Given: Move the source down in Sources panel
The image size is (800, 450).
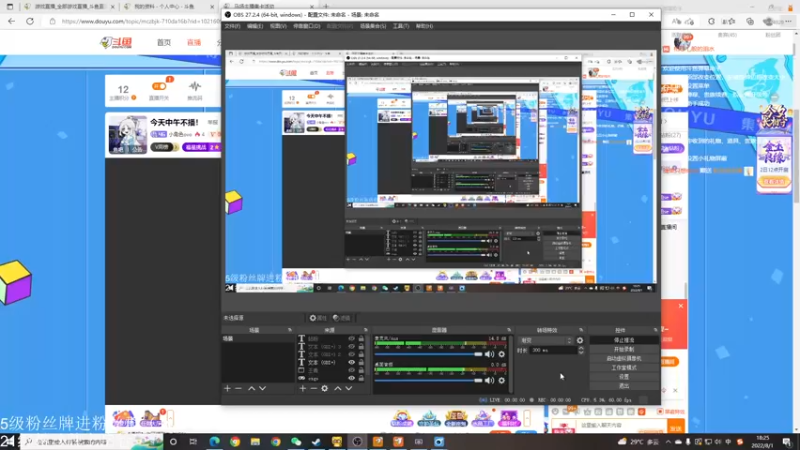Looking at the screenshot, I should click(x=348, y=389).
